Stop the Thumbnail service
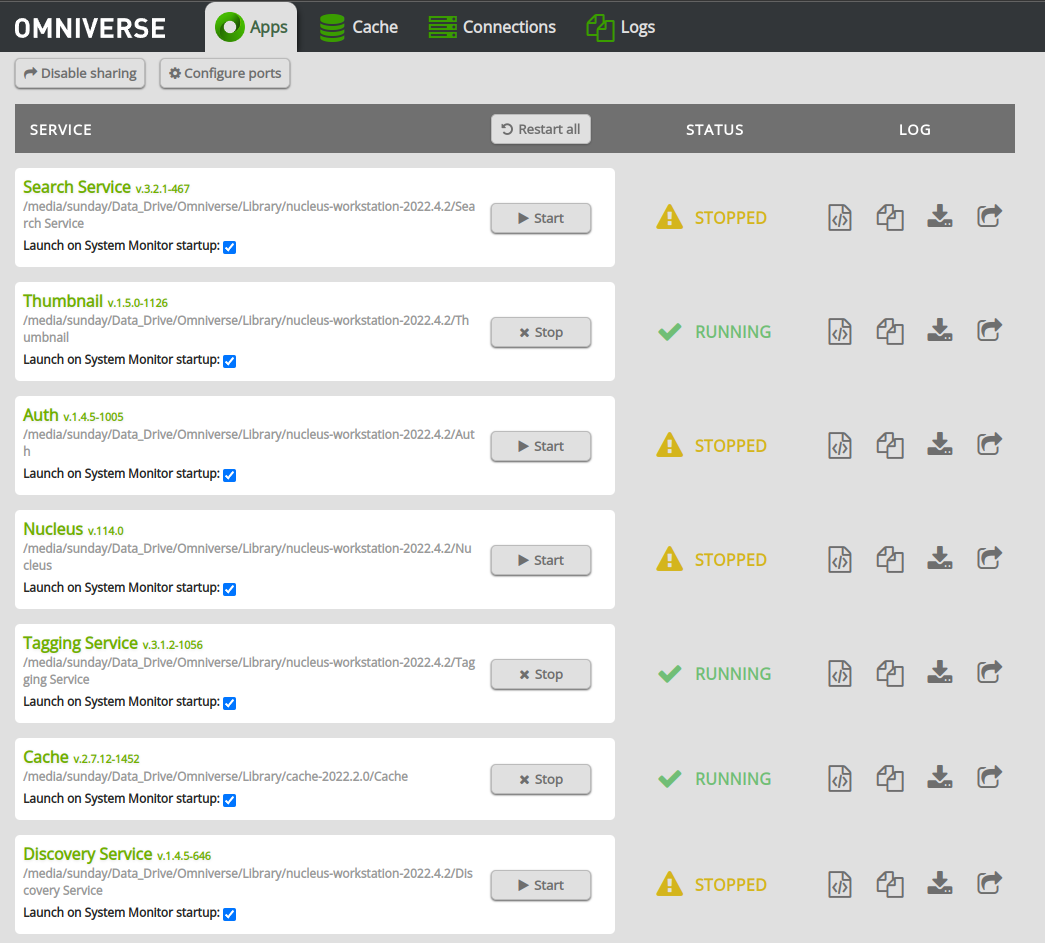The height and width of the screenshot is (943, 1045). coord(540,332)
